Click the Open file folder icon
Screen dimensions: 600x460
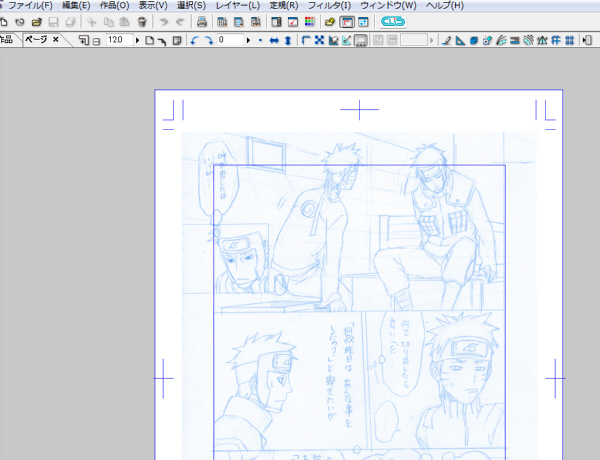(37, 22)
